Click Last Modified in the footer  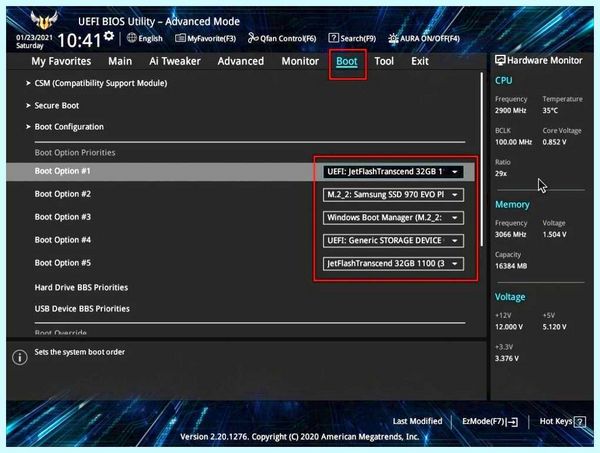coord(417,421)
